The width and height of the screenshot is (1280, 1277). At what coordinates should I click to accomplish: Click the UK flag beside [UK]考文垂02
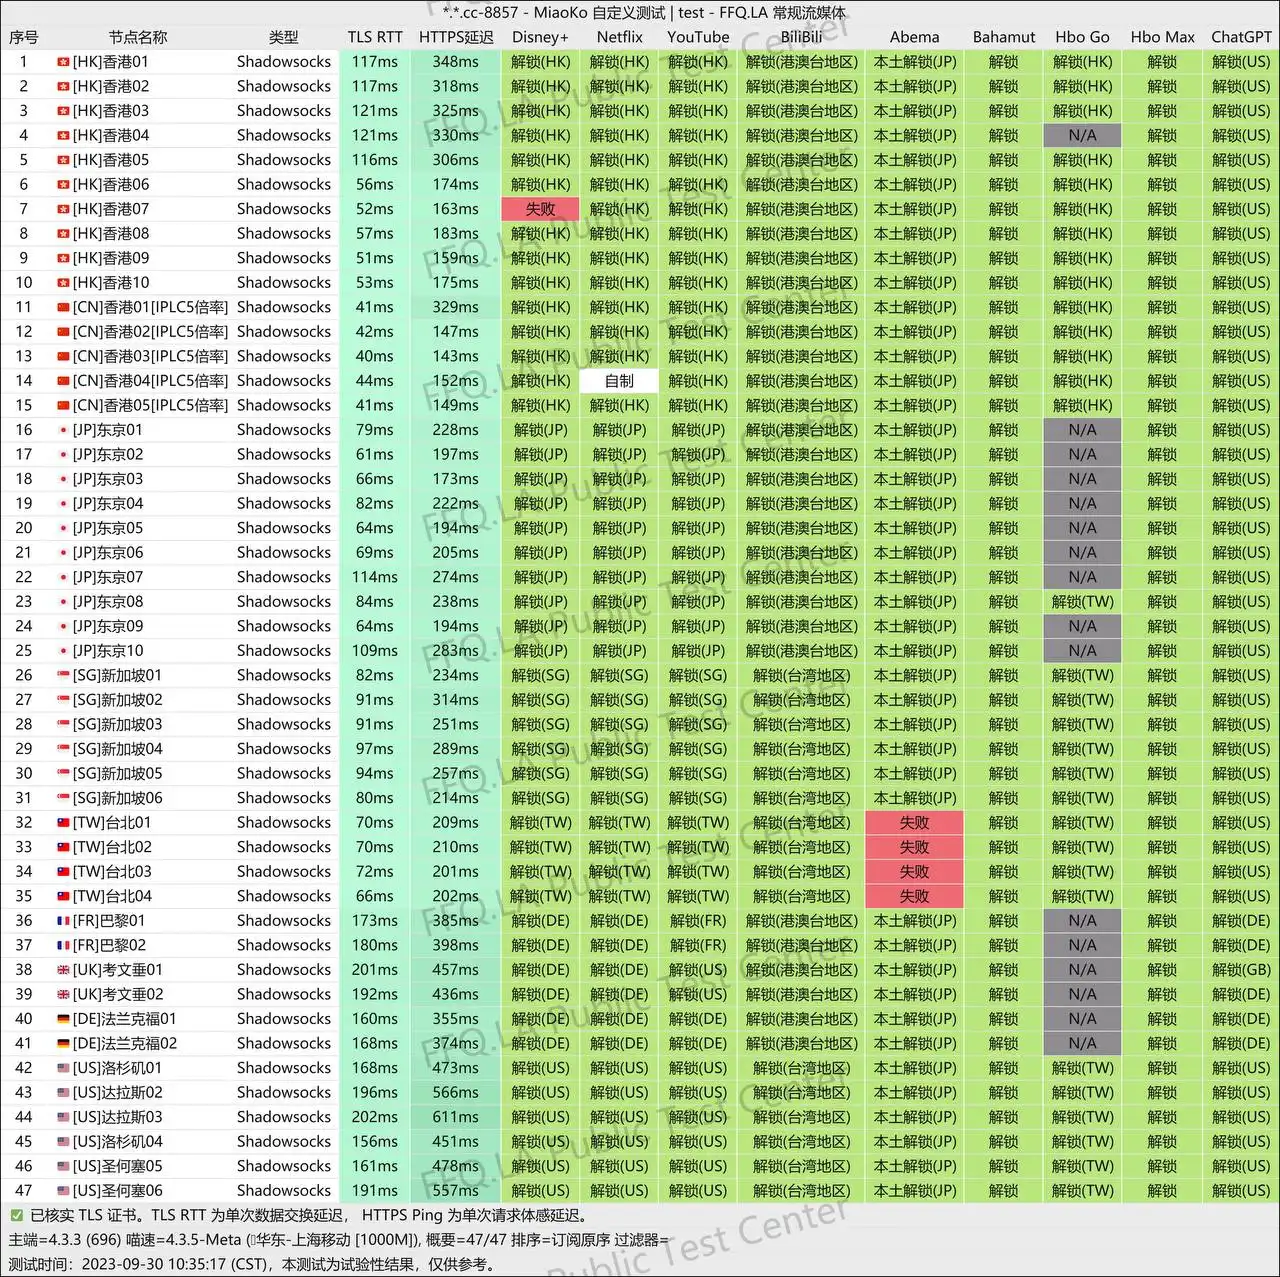[x=63, y=994]
